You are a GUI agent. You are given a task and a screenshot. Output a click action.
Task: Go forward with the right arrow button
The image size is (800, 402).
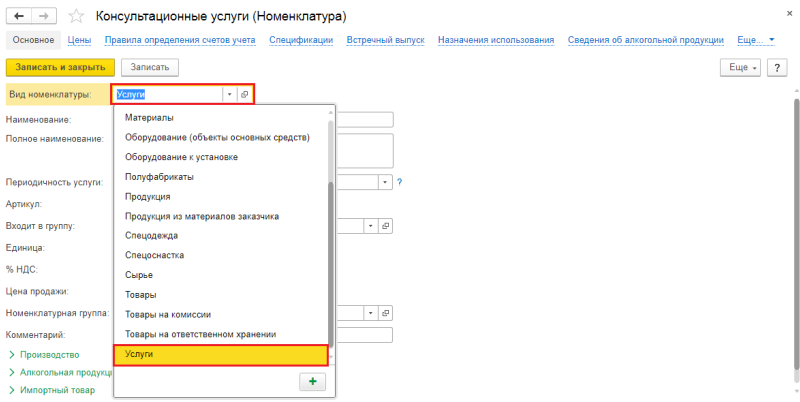click(44, 16)
